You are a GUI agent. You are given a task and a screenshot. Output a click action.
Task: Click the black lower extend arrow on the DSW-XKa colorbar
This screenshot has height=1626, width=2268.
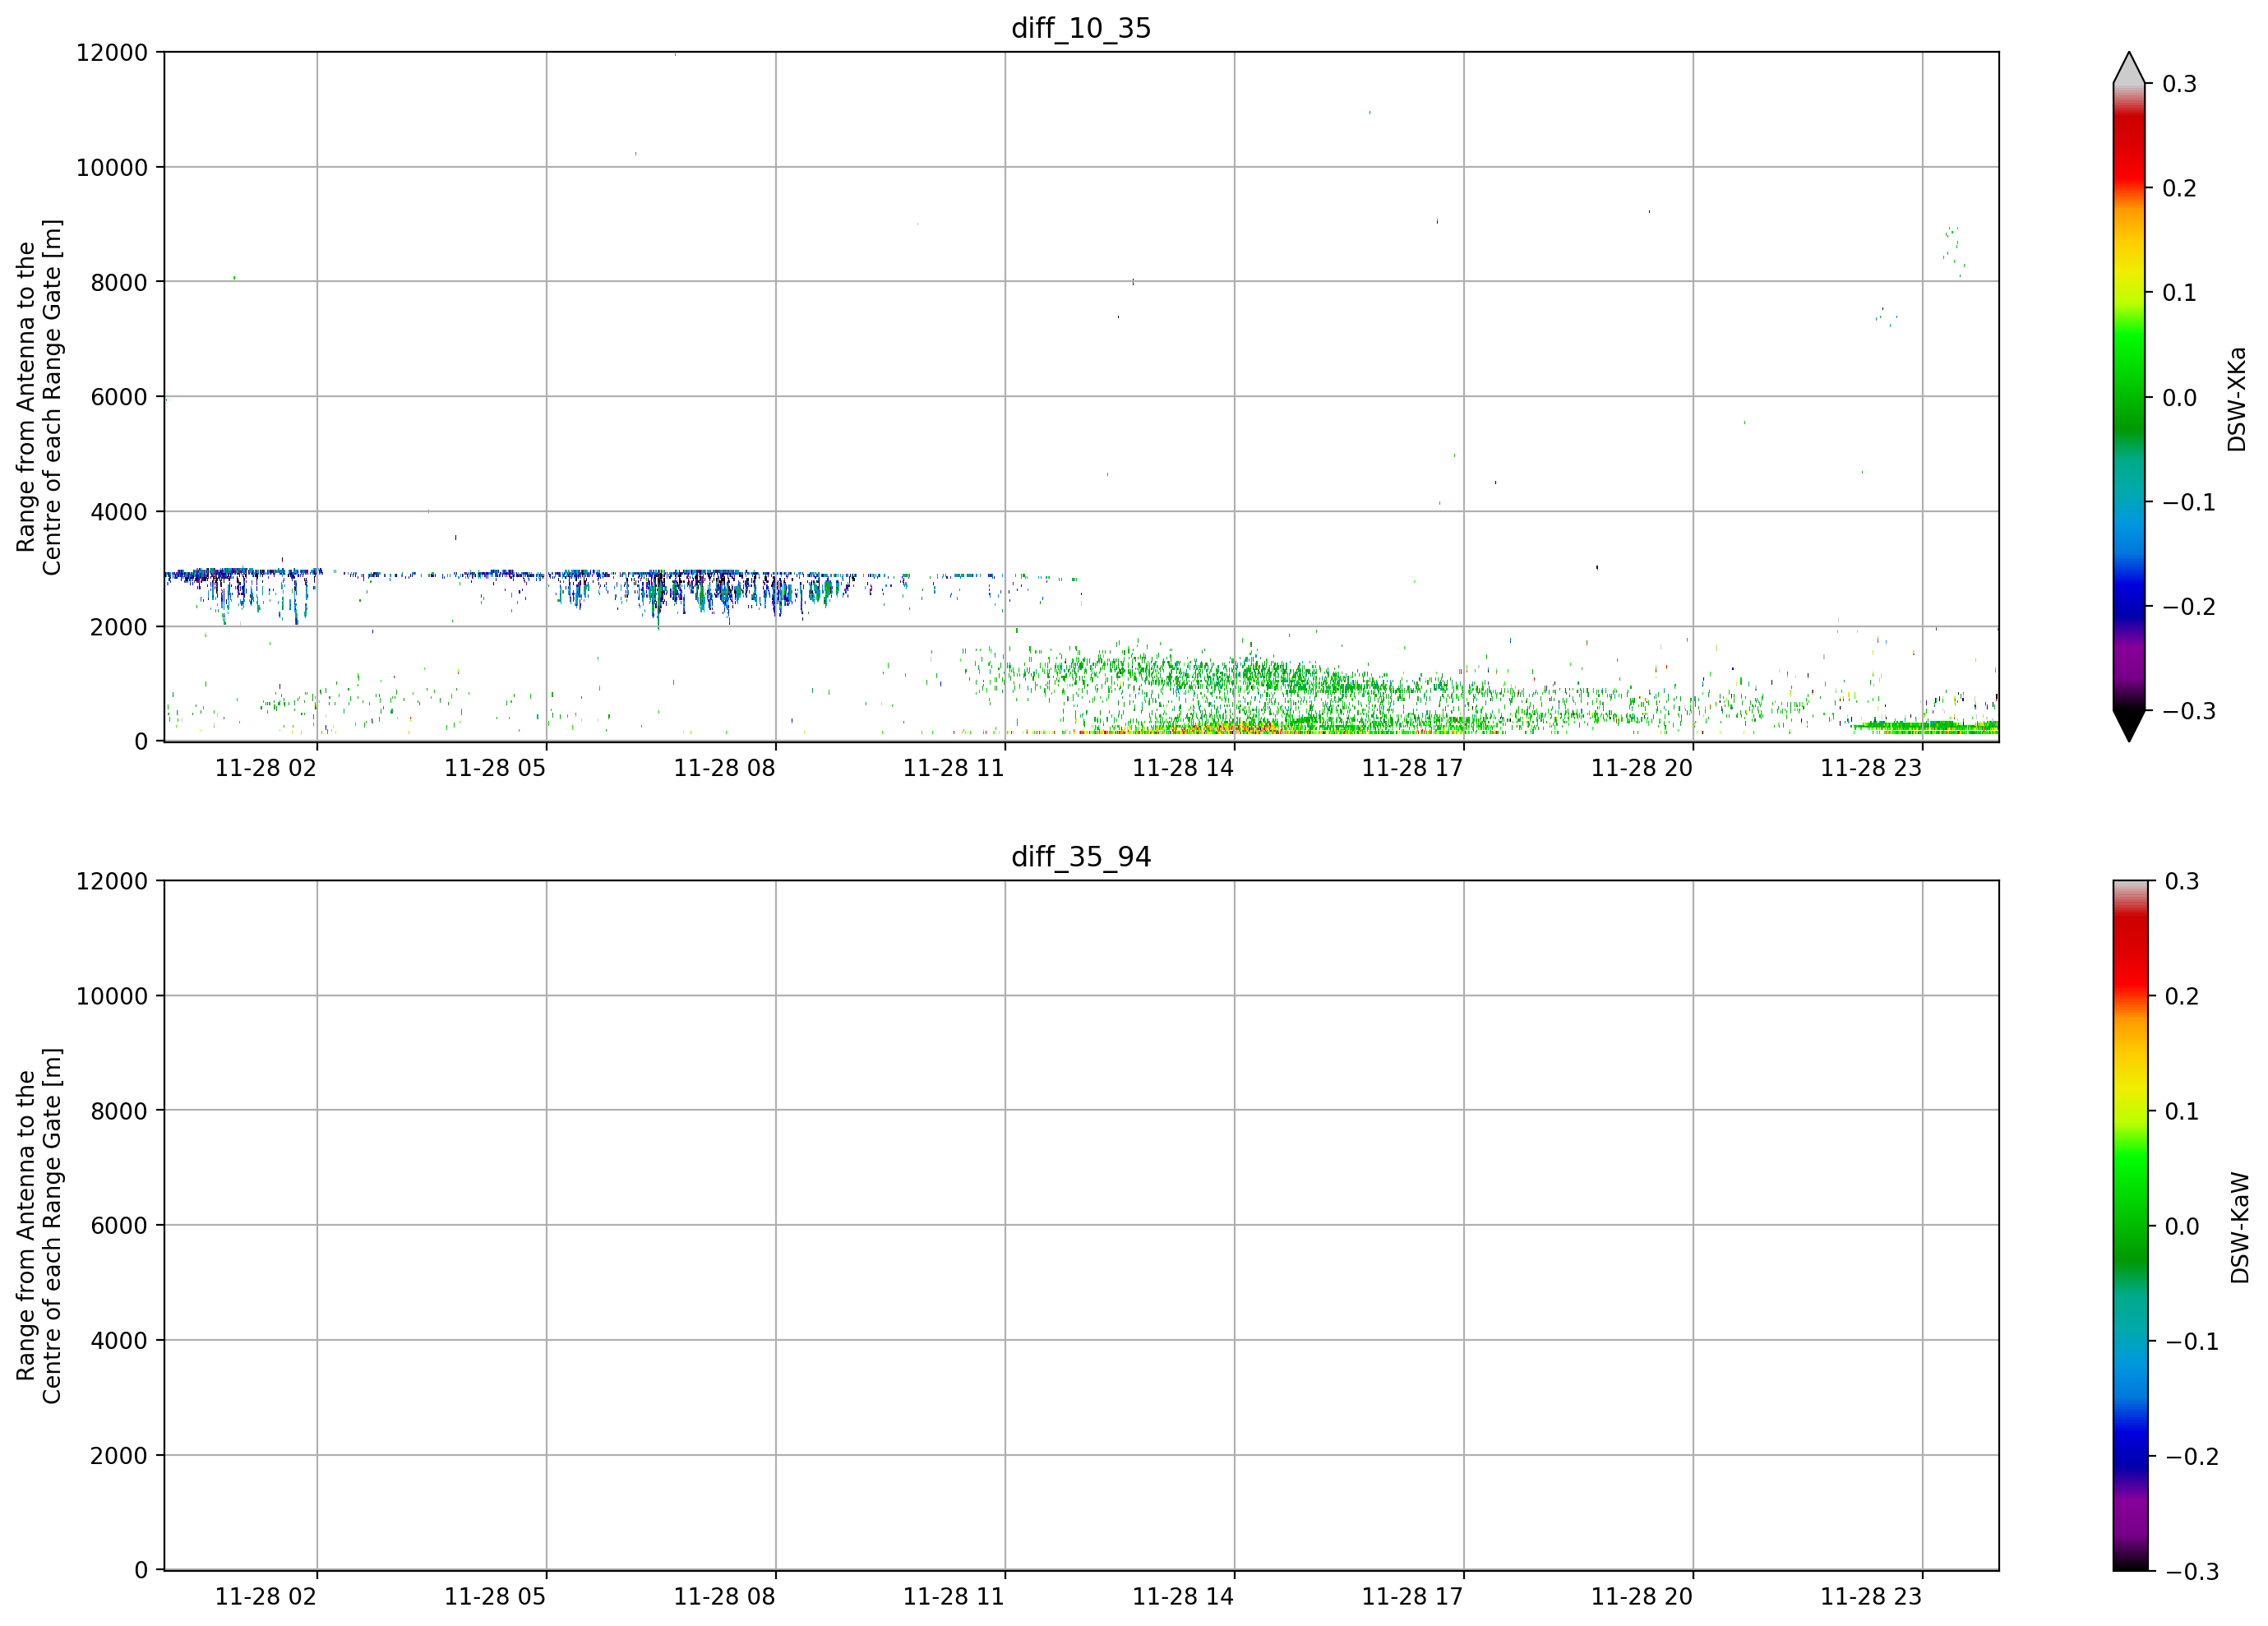pos(2129,726)
